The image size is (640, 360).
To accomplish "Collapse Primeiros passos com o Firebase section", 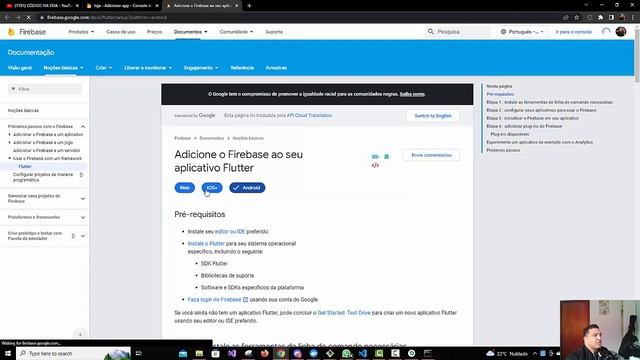I will [83, 127].
